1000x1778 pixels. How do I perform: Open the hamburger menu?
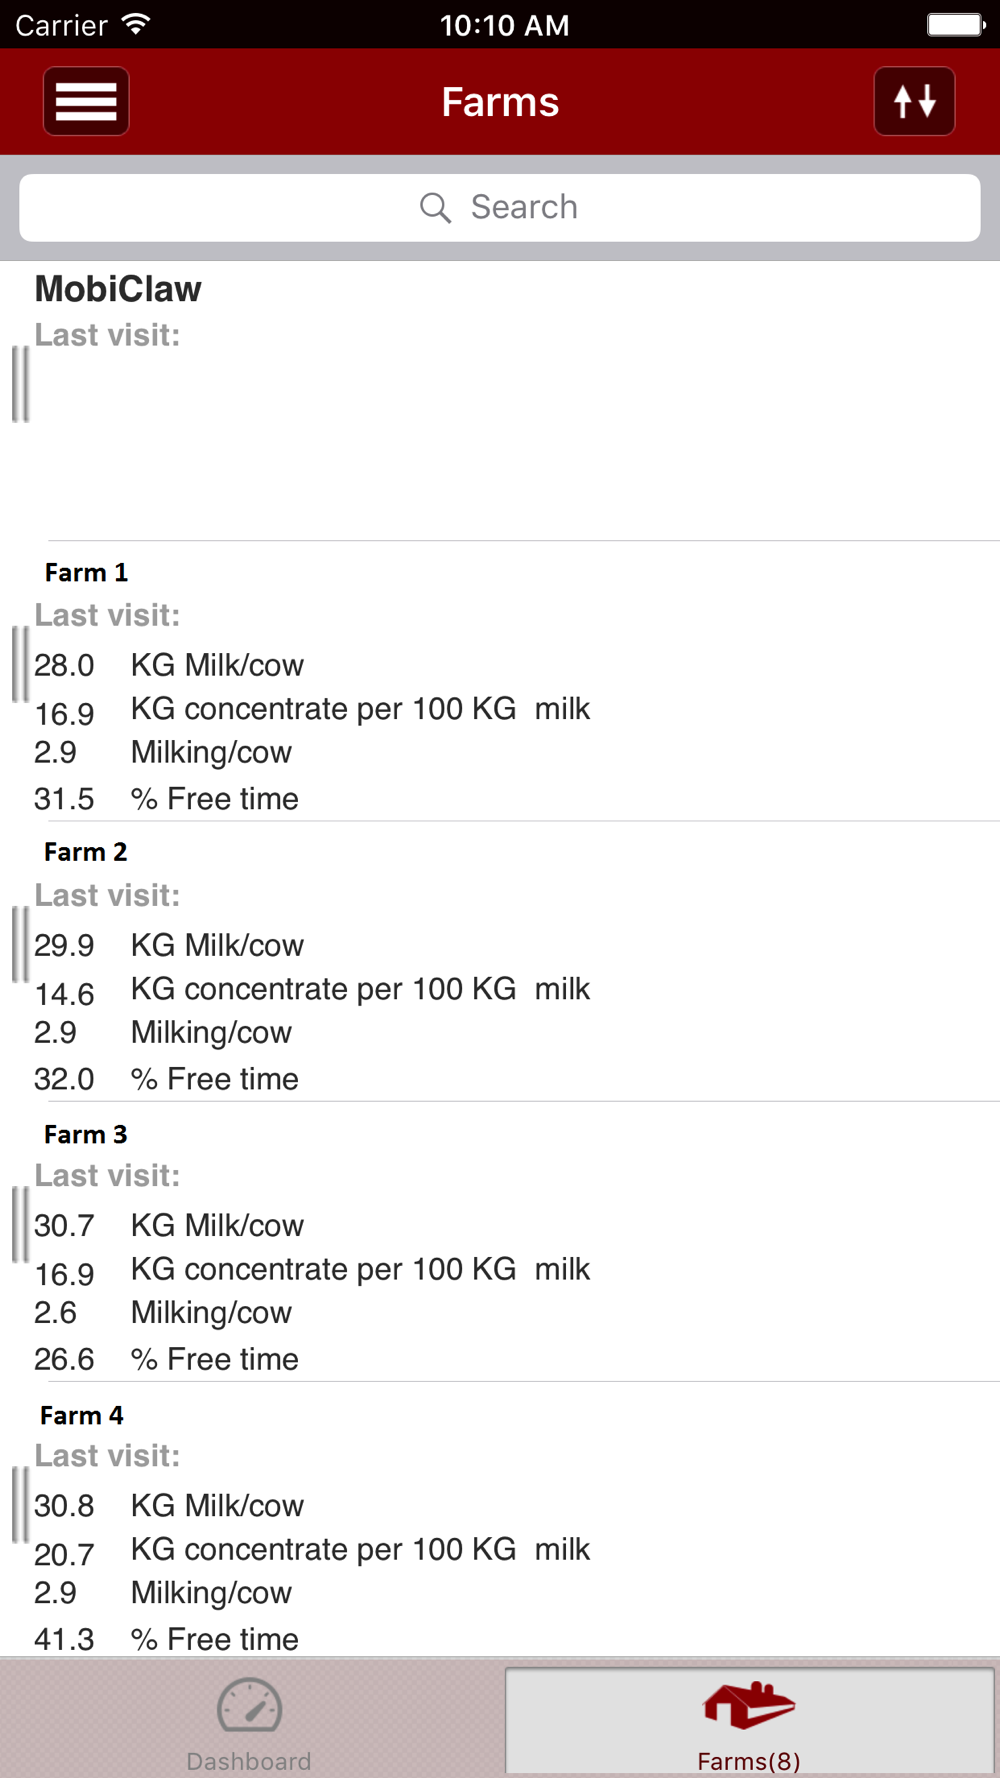86,101
